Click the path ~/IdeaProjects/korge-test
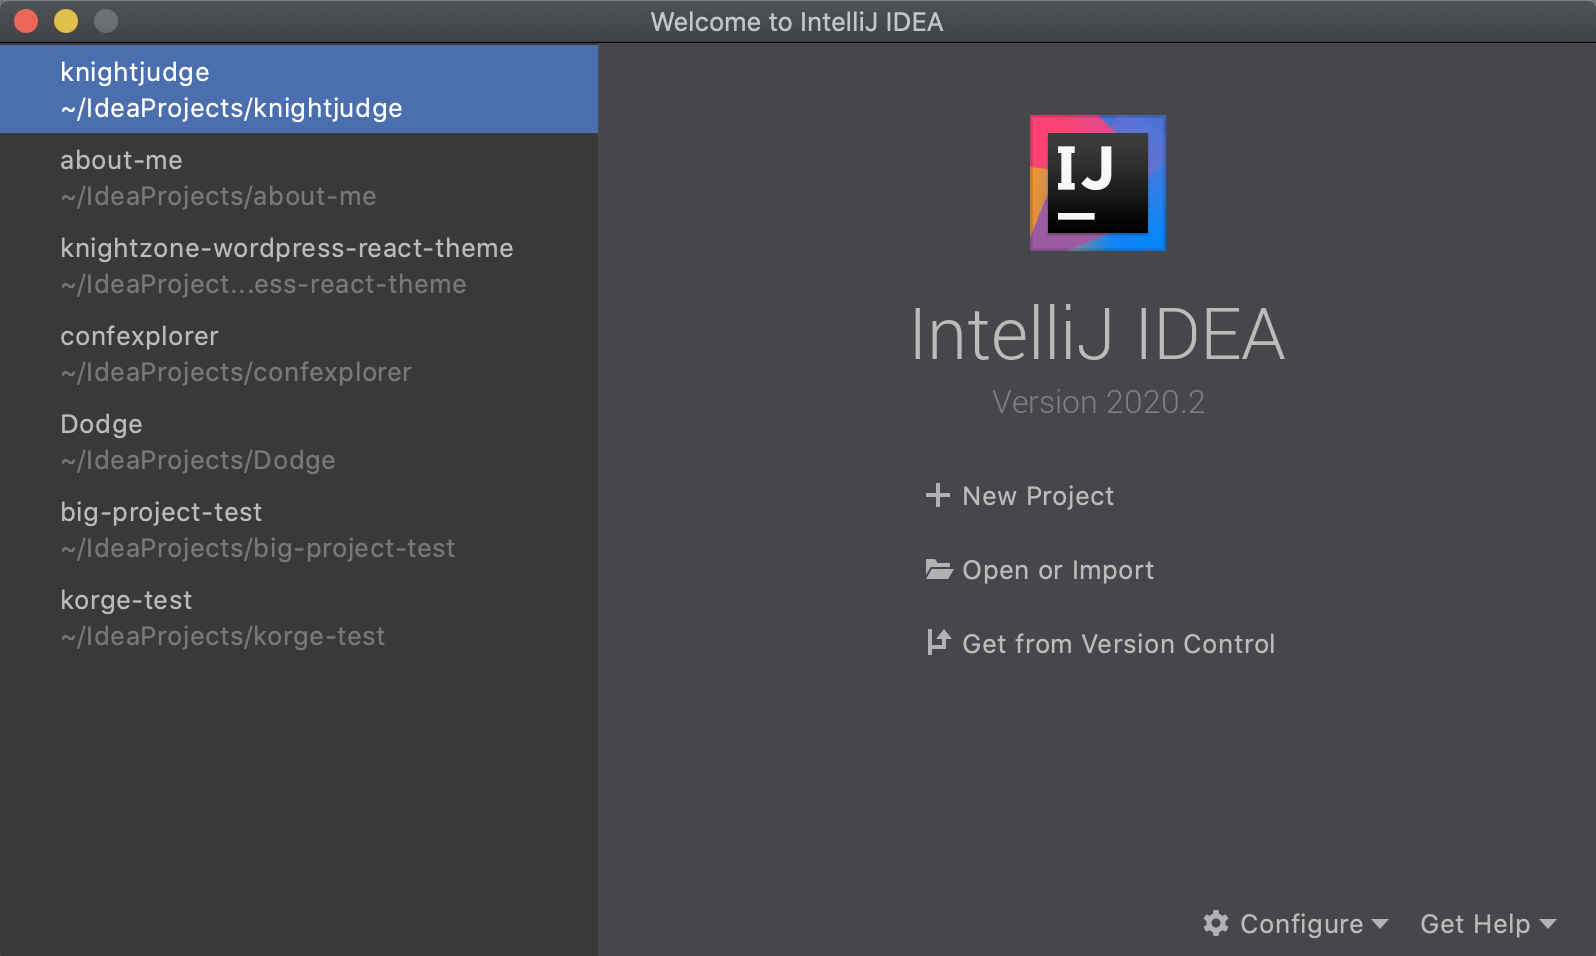This screenshot has height=956, width=1596. coord(222,636)
